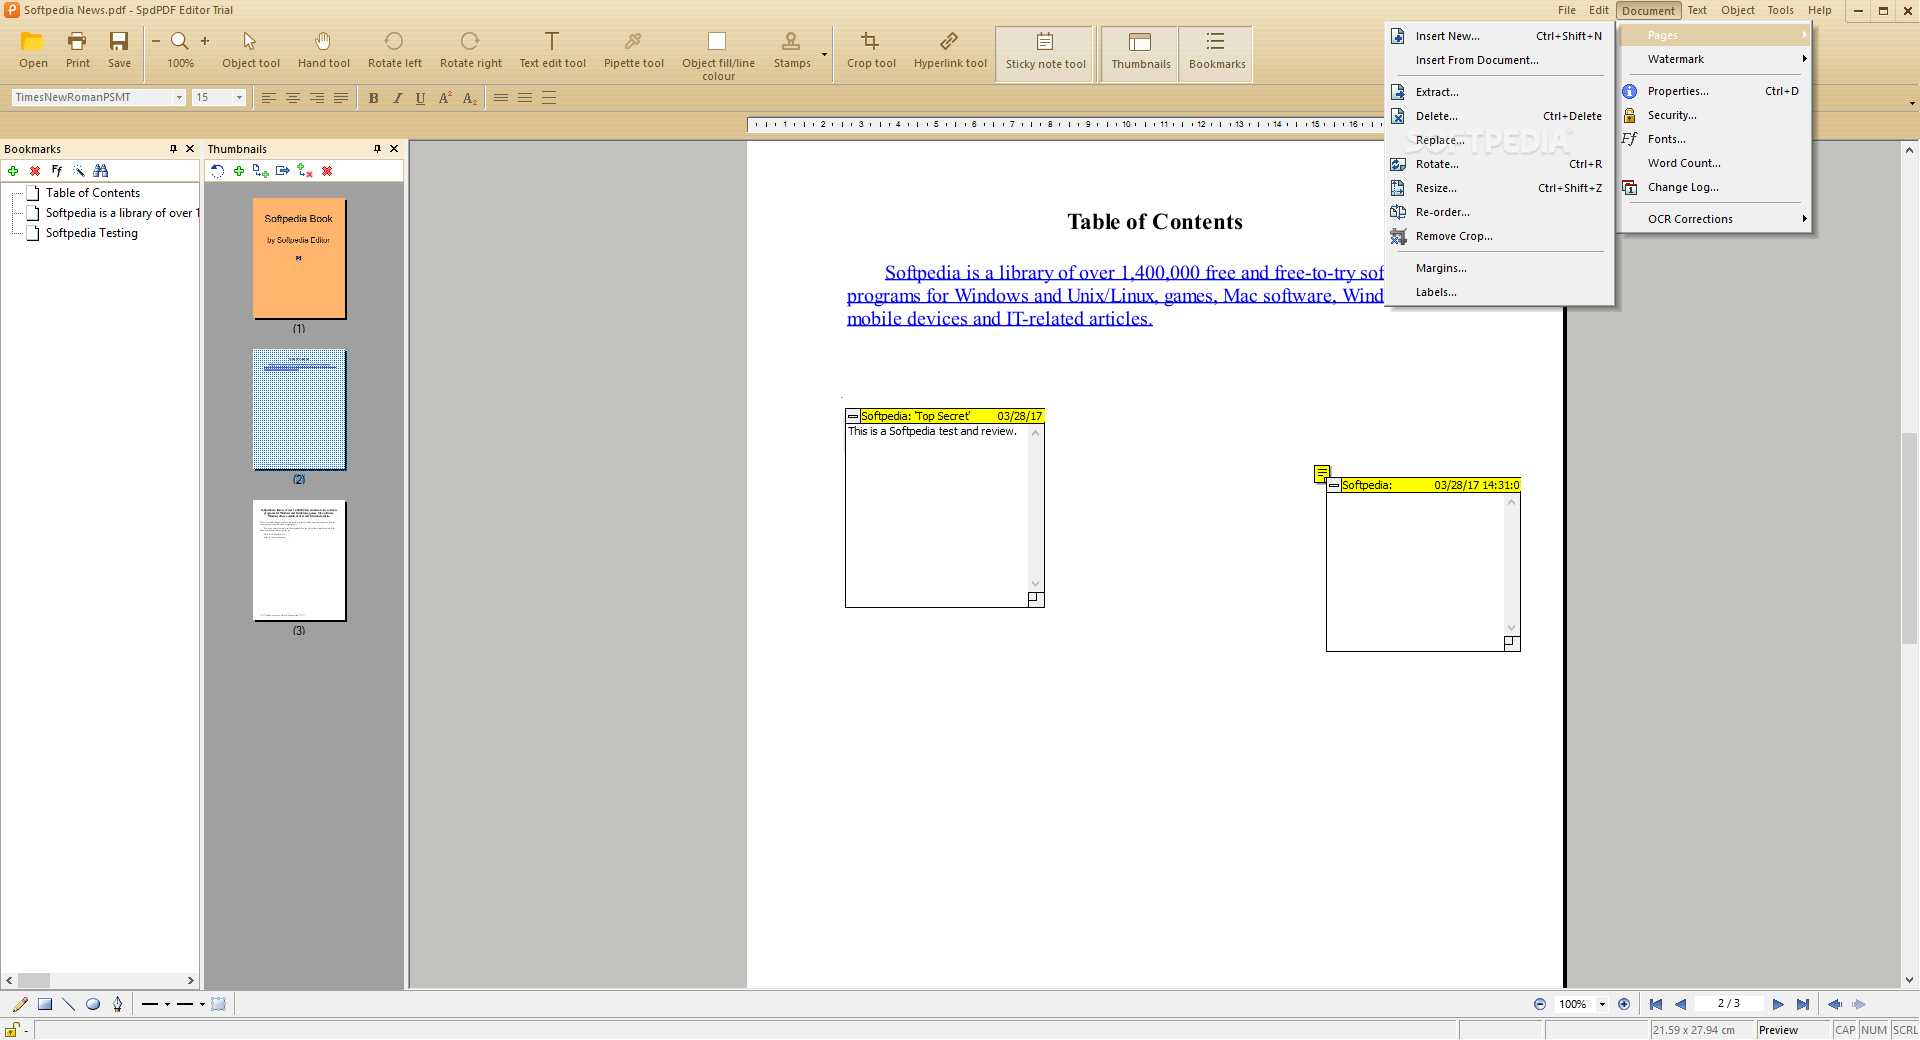Open the line width dropdown arrow
The image size is (1920, 1040).
pyautogui.click(x=202, y=1004)
